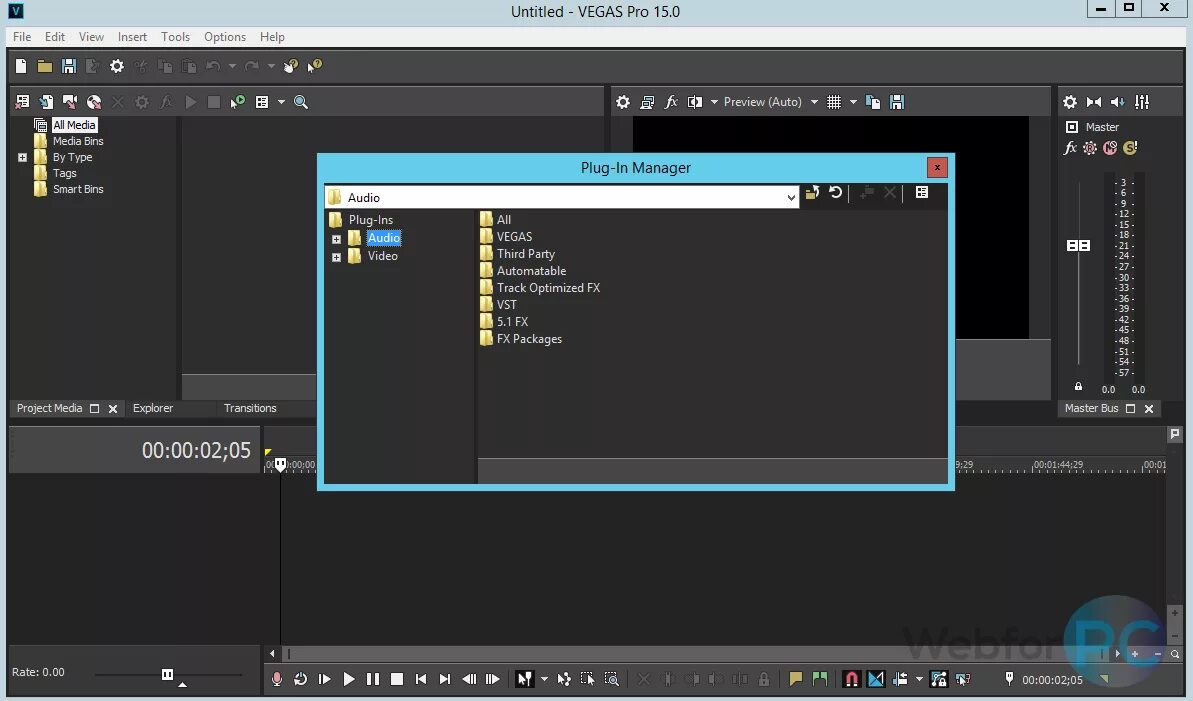1193x701 pixels.
Task: Change Plug-In Manager views icon
Action: (x=922, y=193)
